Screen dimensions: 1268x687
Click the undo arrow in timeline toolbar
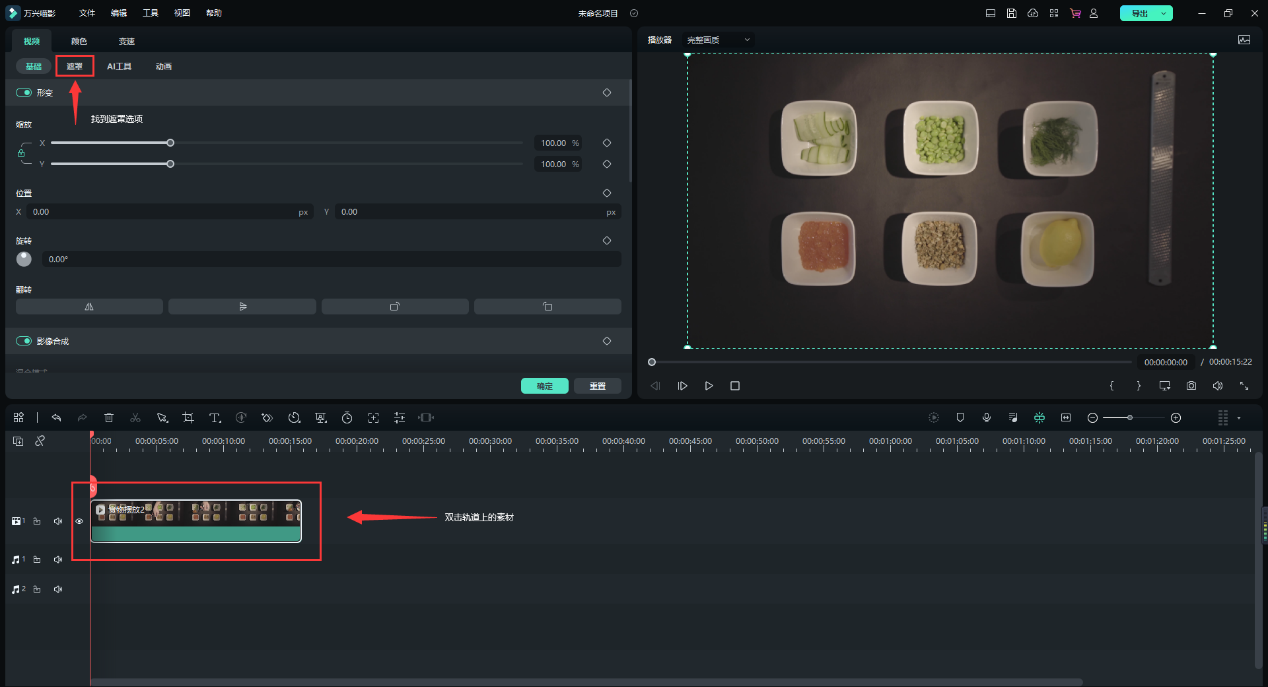point(57,417)
